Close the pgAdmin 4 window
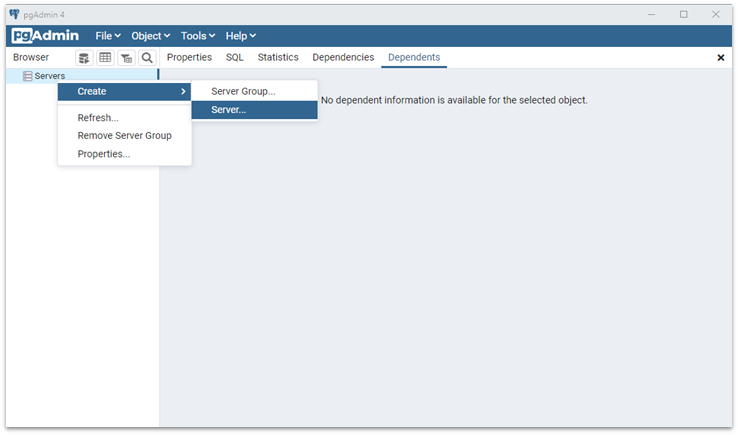Screen dimensions: 738x435 click(715, 15)
